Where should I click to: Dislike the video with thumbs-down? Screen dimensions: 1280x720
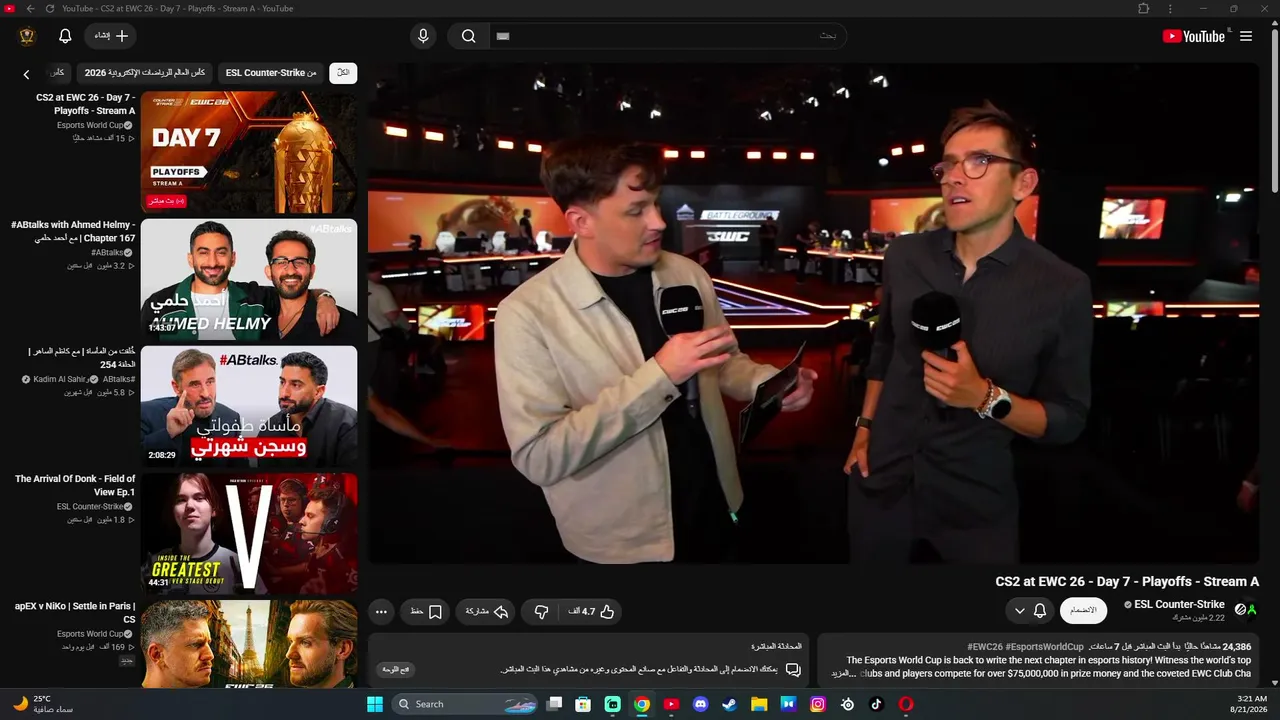pos(541,612)
